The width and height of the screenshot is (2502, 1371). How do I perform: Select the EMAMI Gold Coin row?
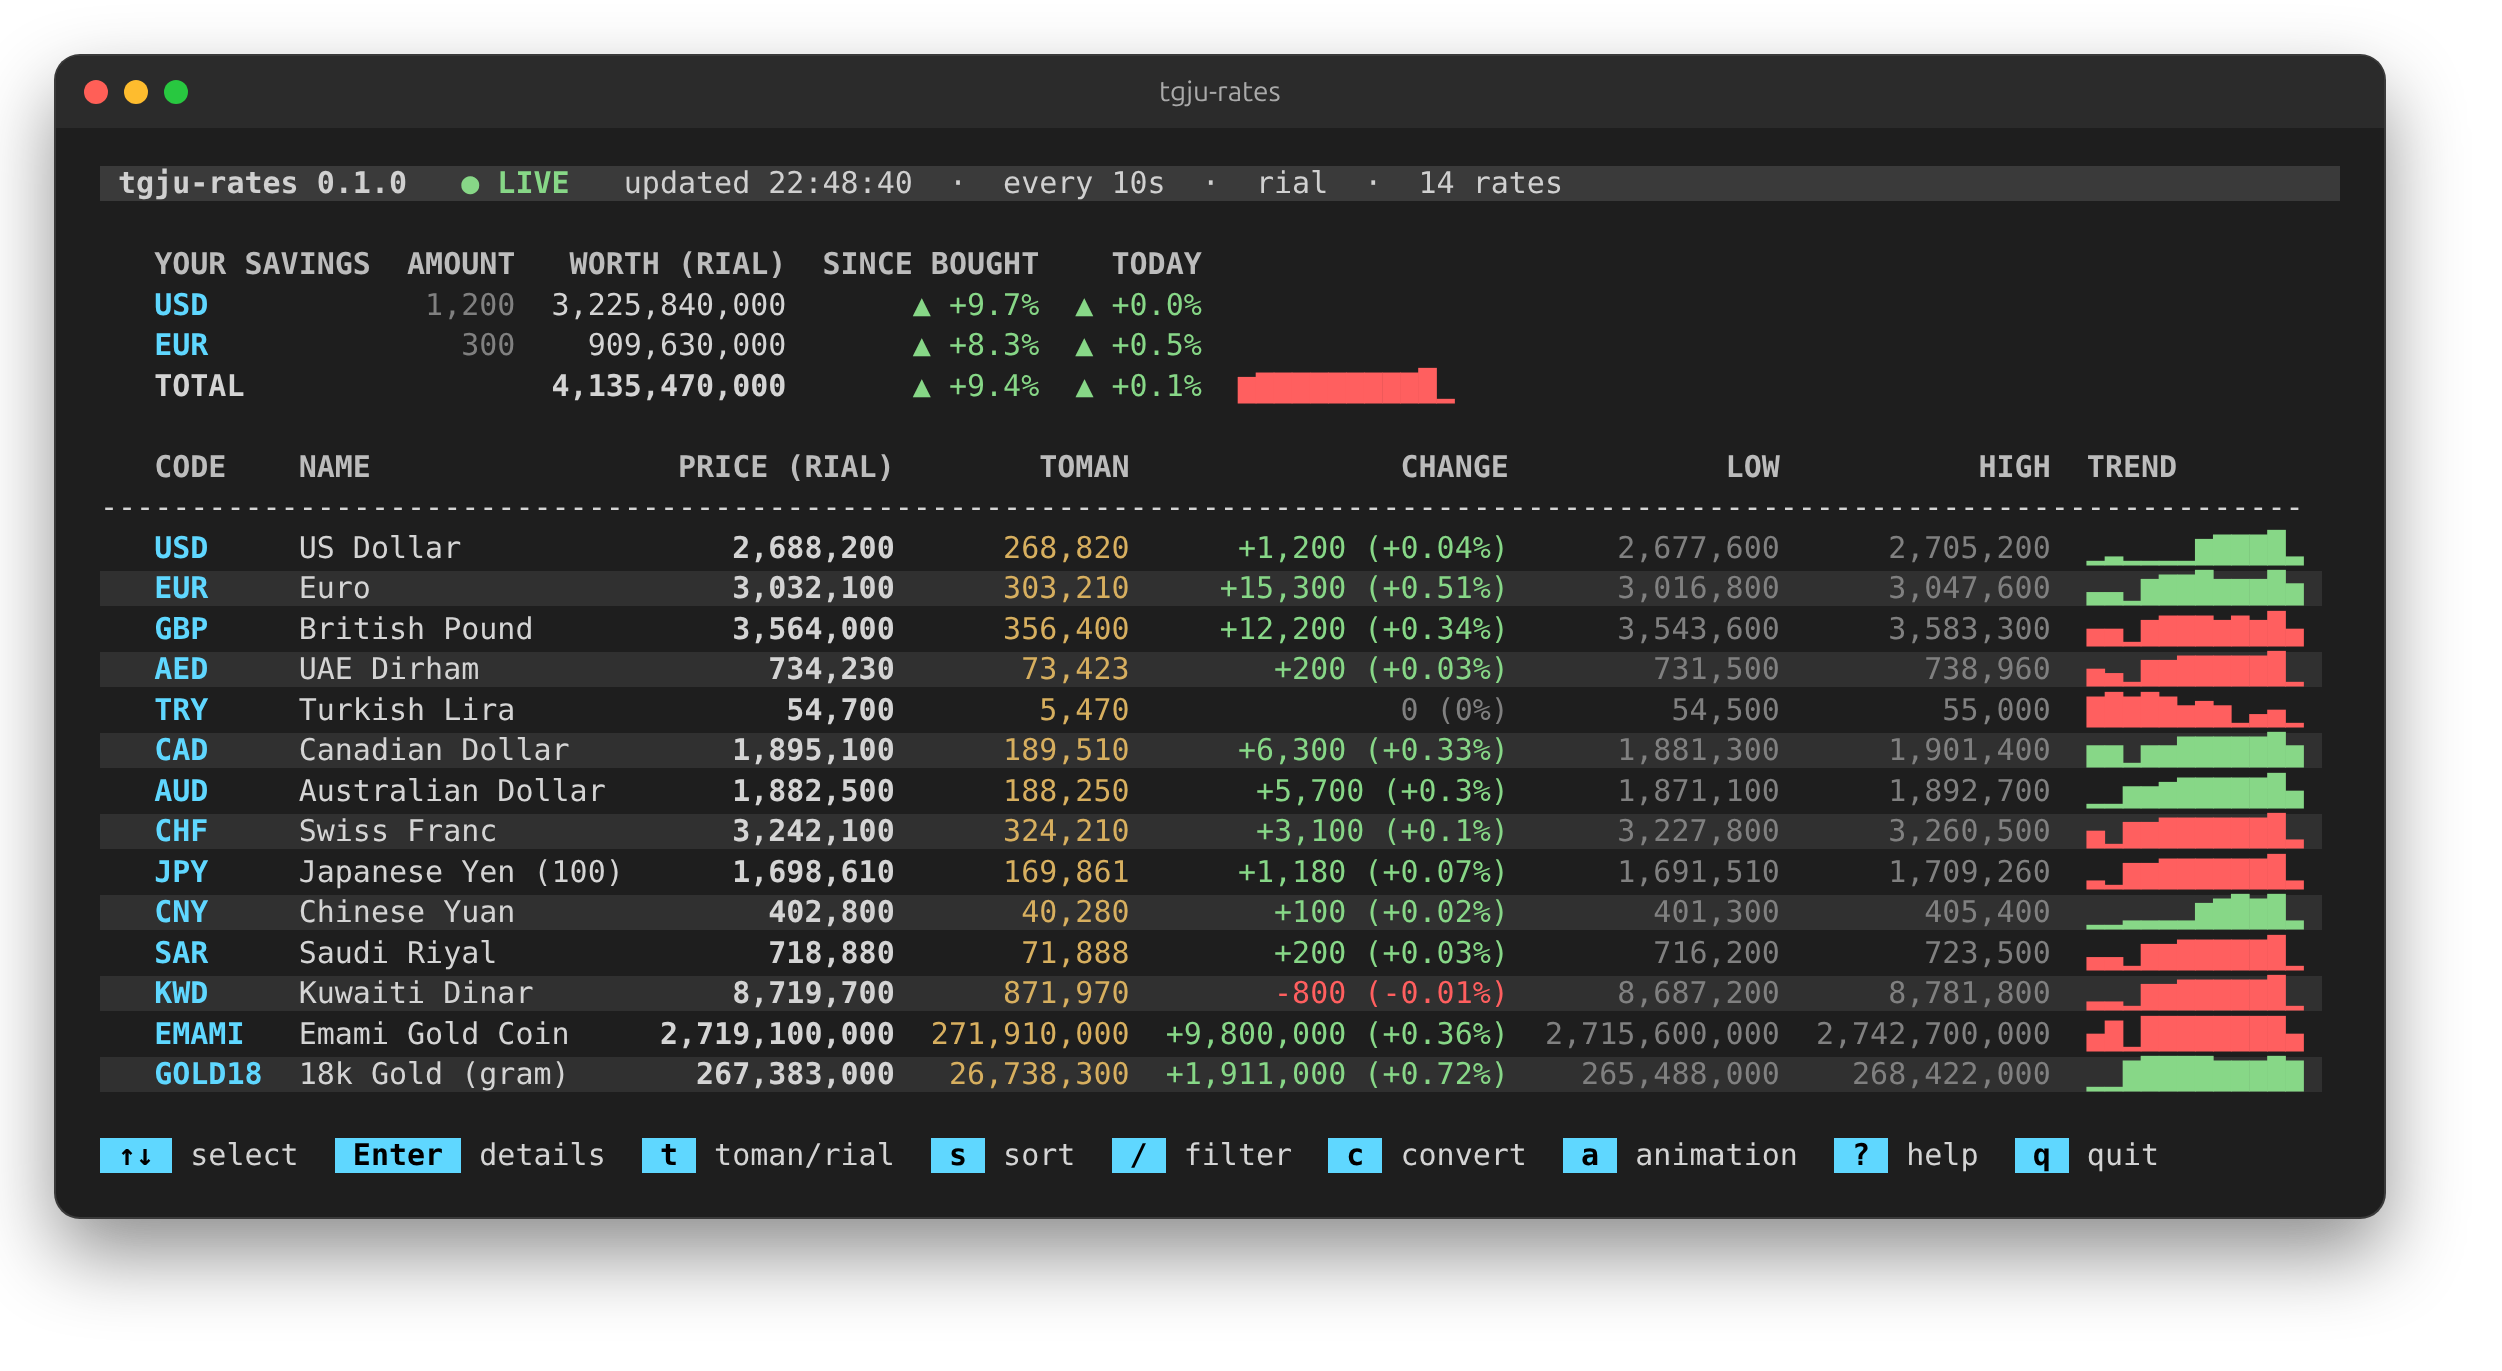click(x=1210, y=1034)
